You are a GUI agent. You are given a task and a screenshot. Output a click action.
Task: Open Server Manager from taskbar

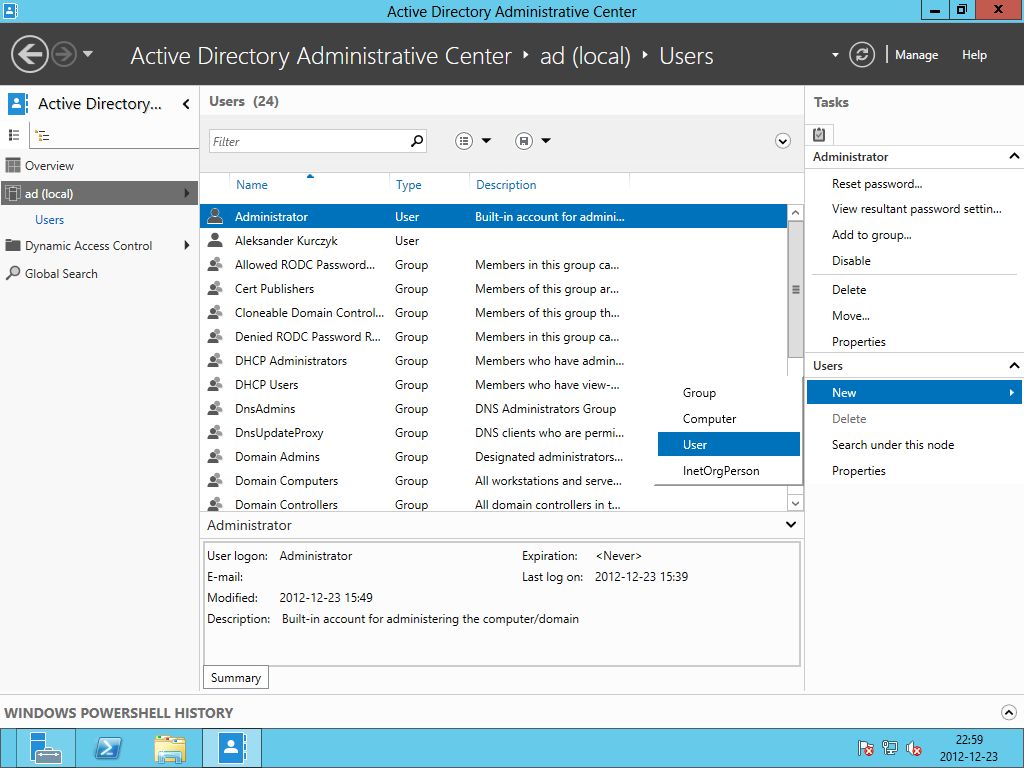46,748
